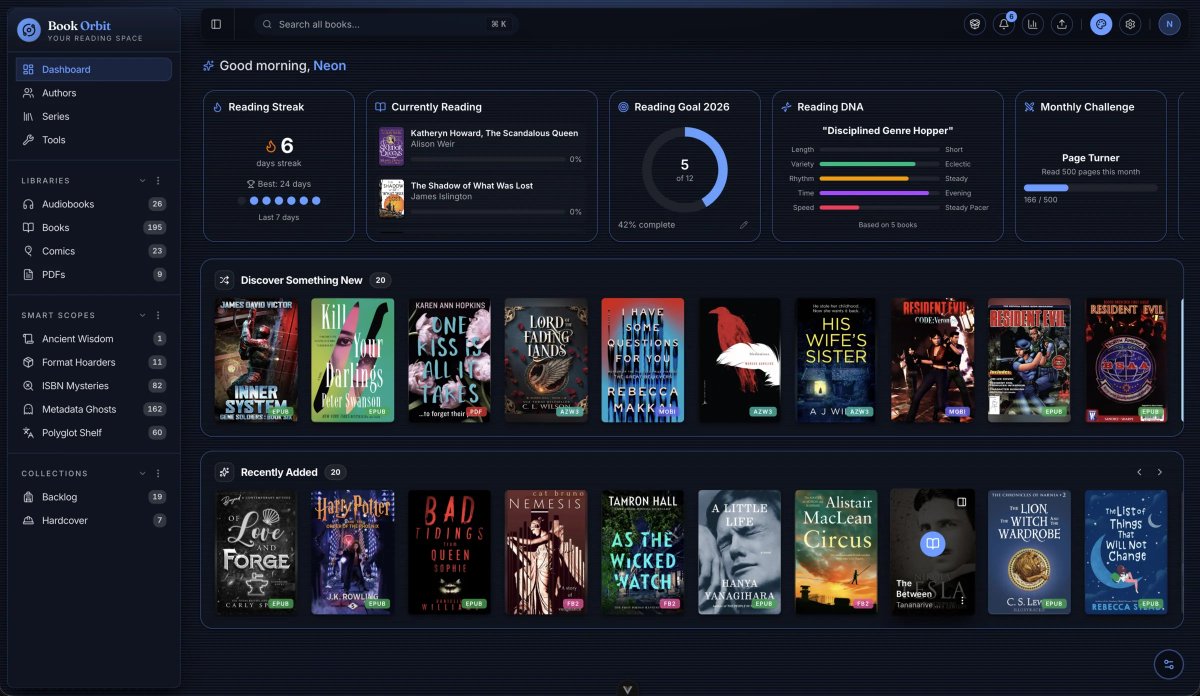Click the Search all books field
The image size is (1200, 696).
click(385, 24)
